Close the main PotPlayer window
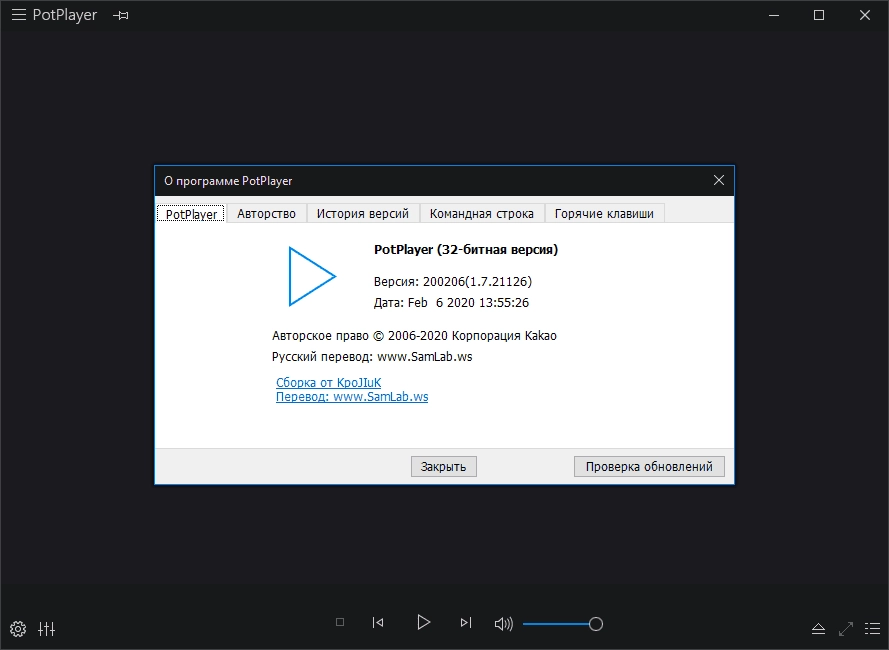Viewport: 889px width, 650px height. (x=865, y=15)
